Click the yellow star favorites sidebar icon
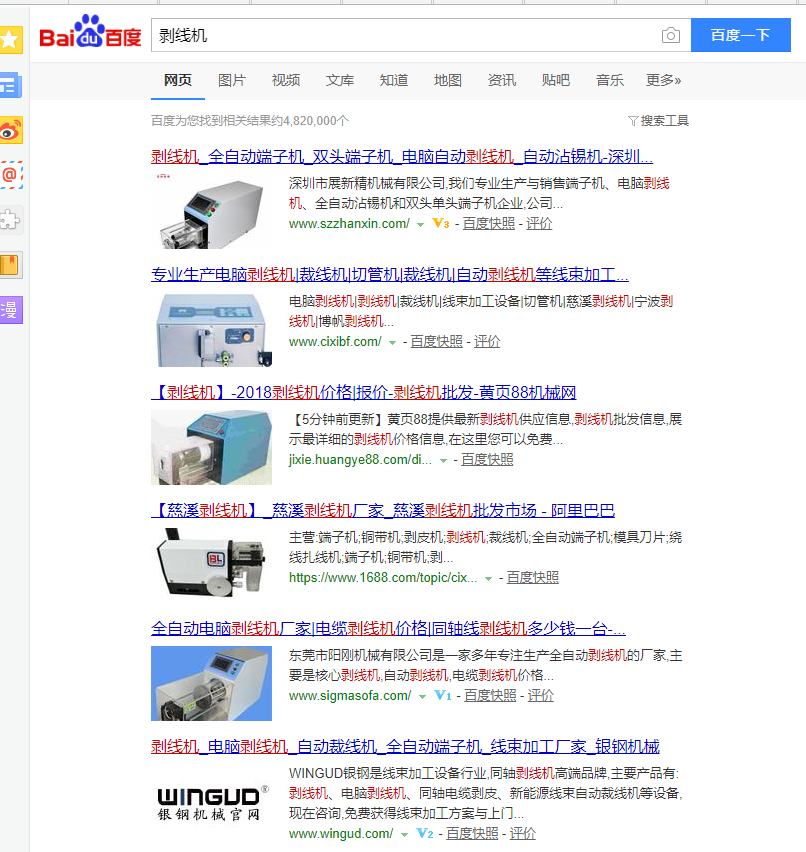 click(x=10, y=40)
